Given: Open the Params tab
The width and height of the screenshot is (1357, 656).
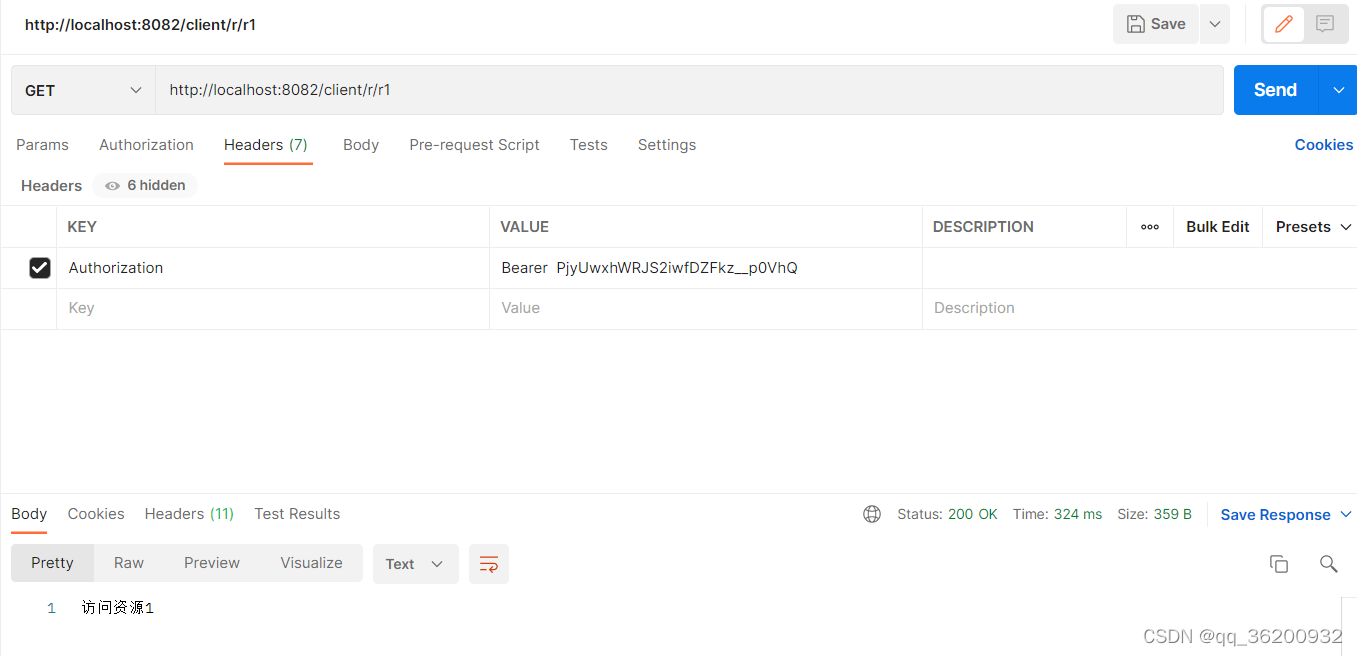Looking at the screenshot, I should pos(42,145).
